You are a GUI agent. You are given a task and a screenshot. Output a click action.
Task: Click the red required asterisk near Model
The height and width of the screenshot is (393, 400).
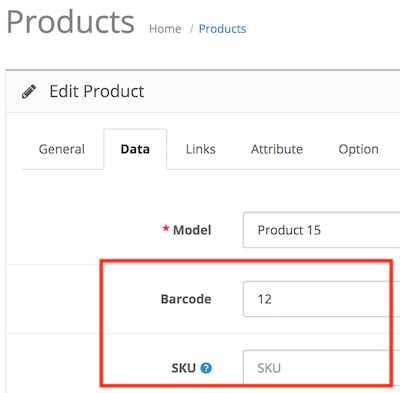pyautogui.click(x=166, y=229)
